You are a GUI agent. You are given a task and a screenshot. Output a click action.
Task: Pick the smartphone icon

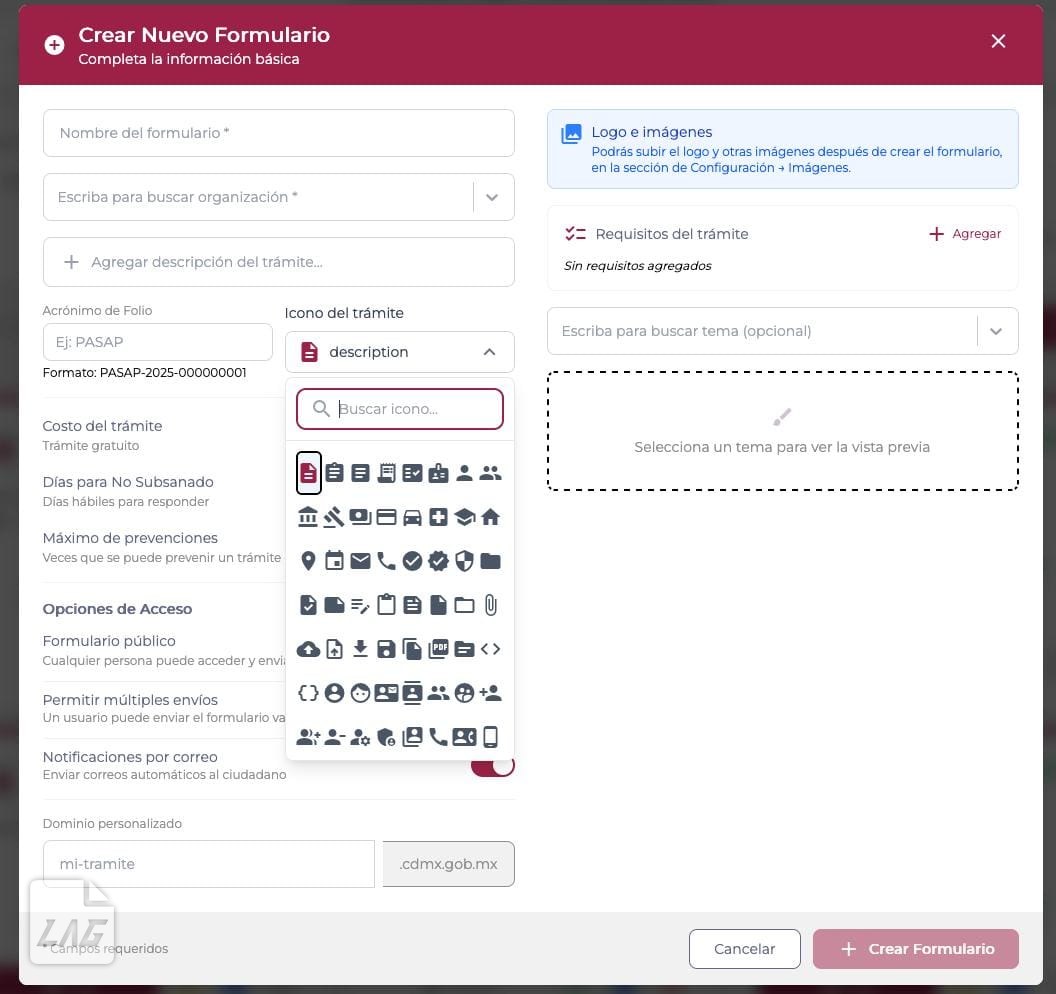[x=490, y=737]
